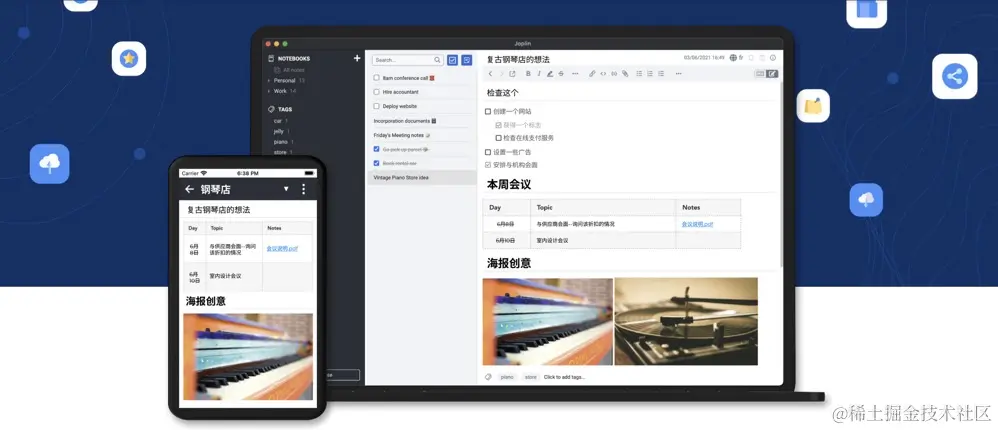Image resolution: width=998 pixels, height=430 pixels.
Task: Go forward using the editor's right arrow
Action: [501, 74]
